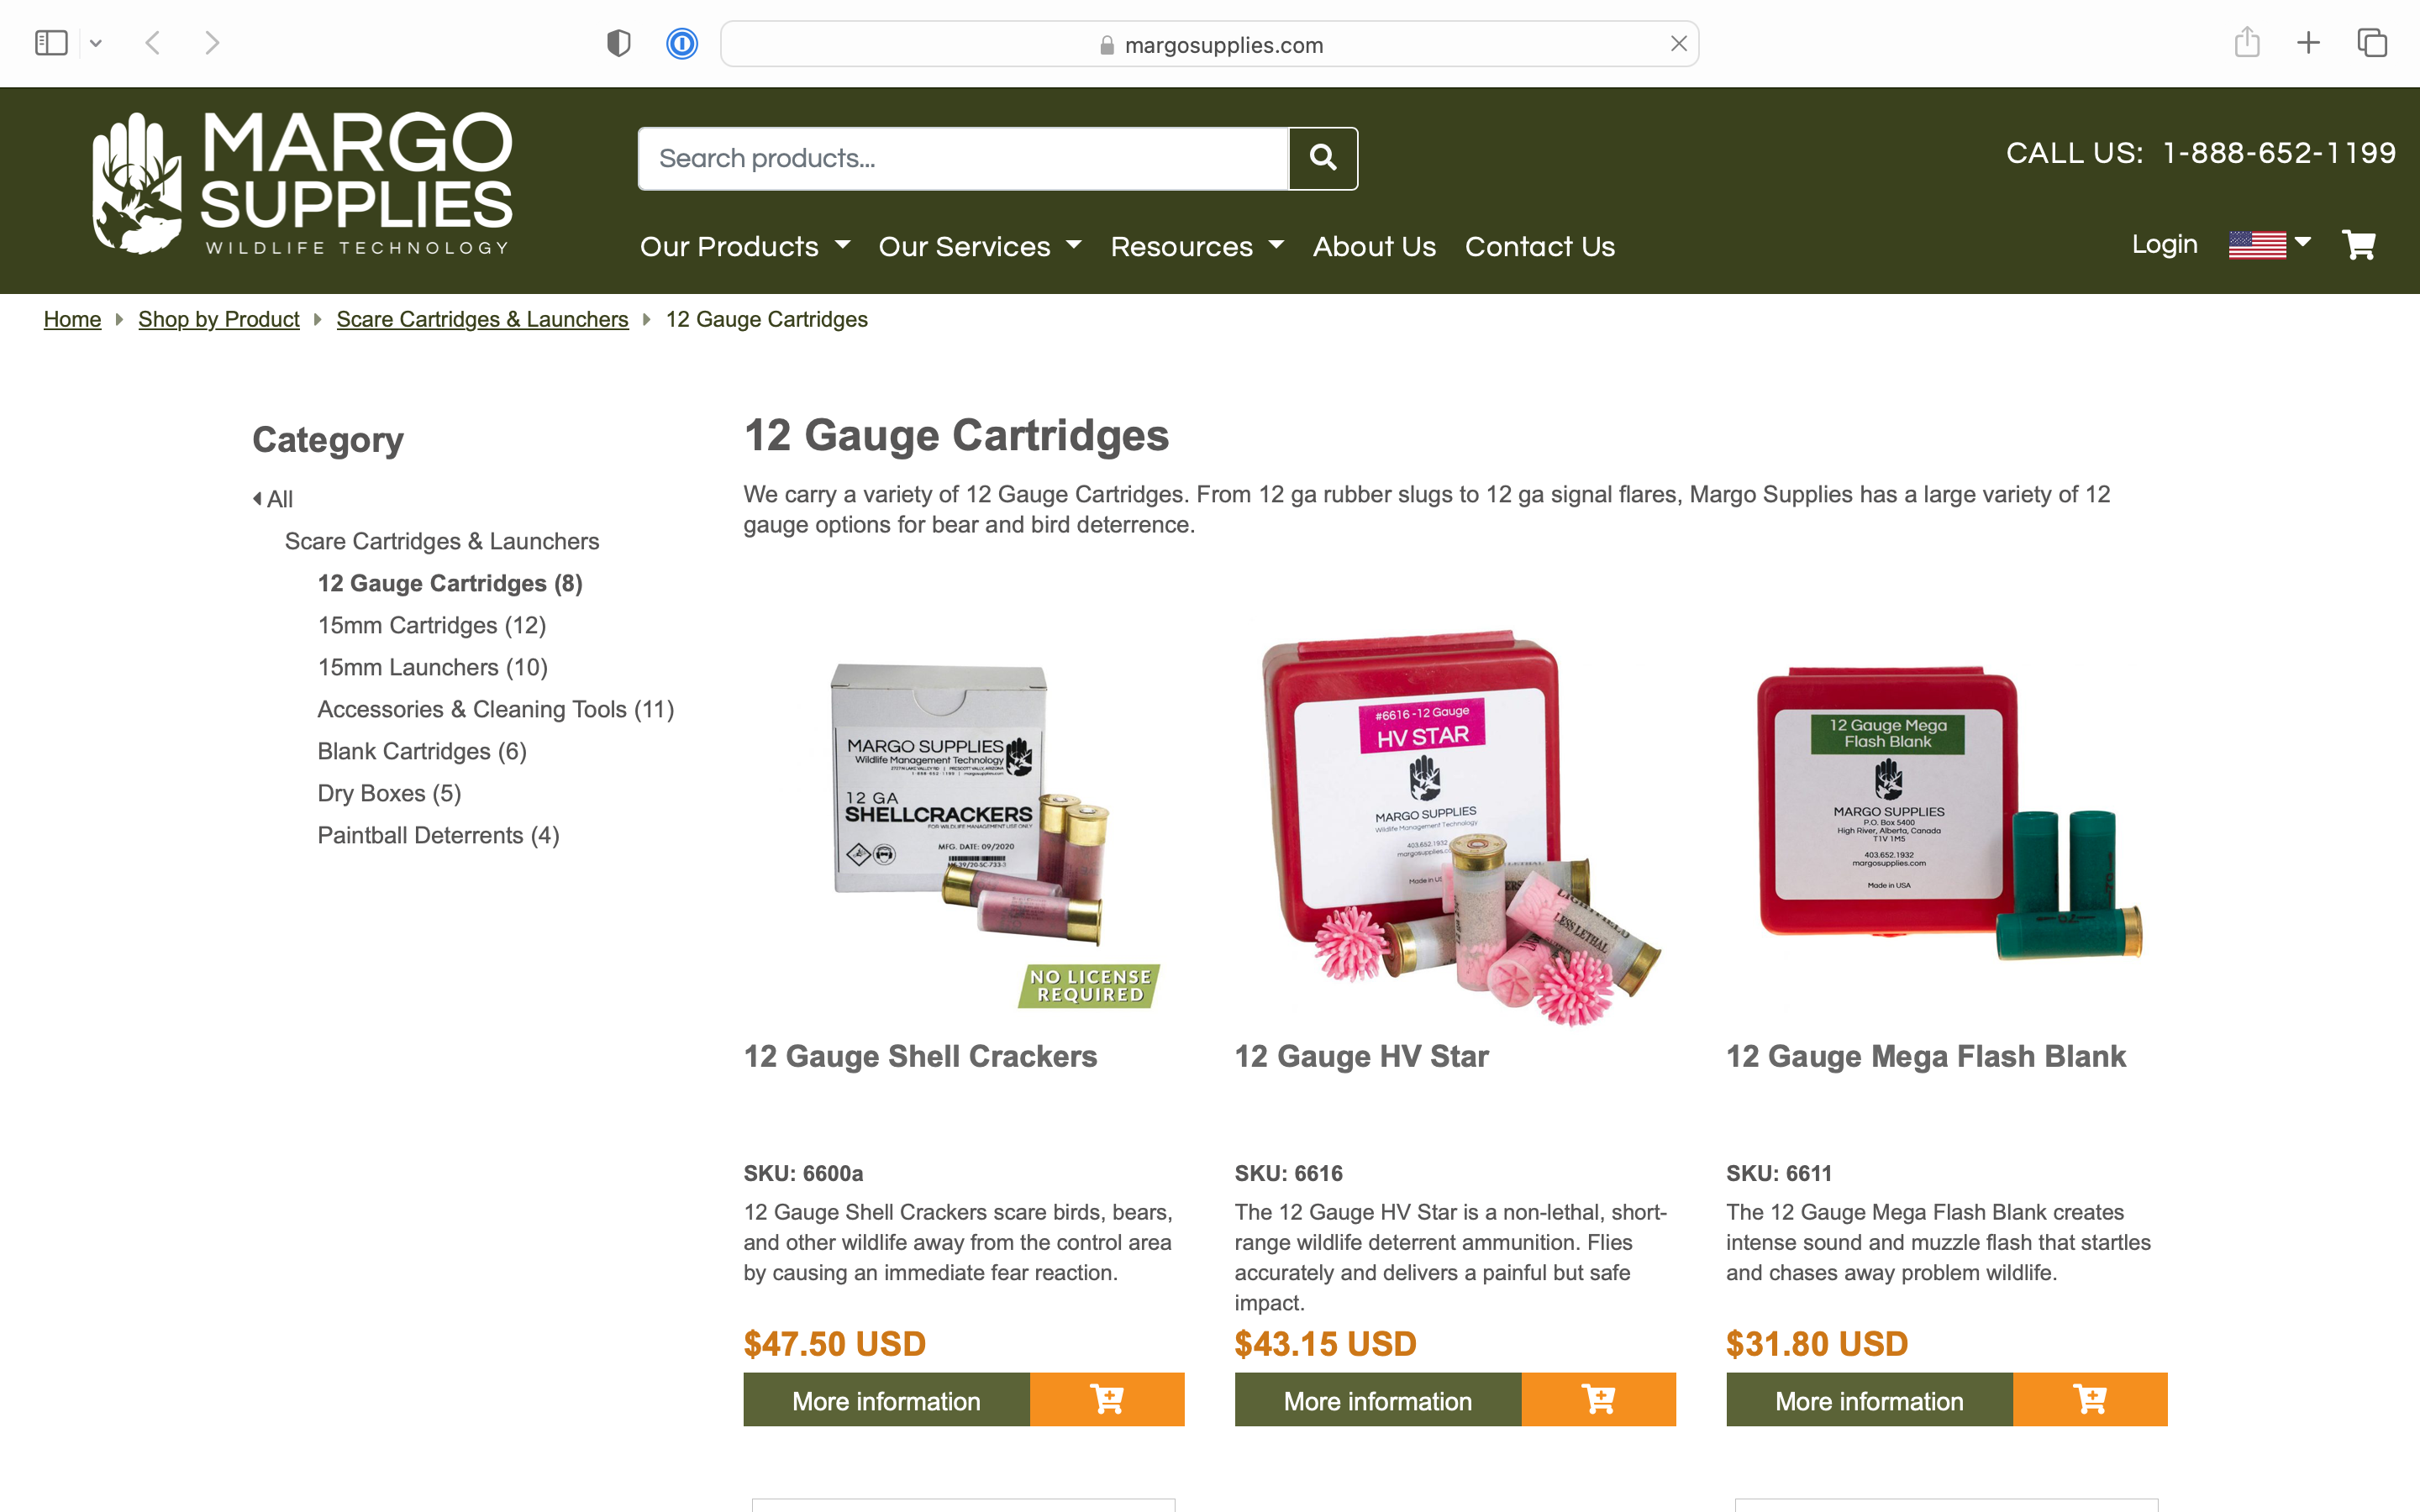Click the 1Password extension icon
Viewport: 2420px width, 1512px height.
coord(681,44)
